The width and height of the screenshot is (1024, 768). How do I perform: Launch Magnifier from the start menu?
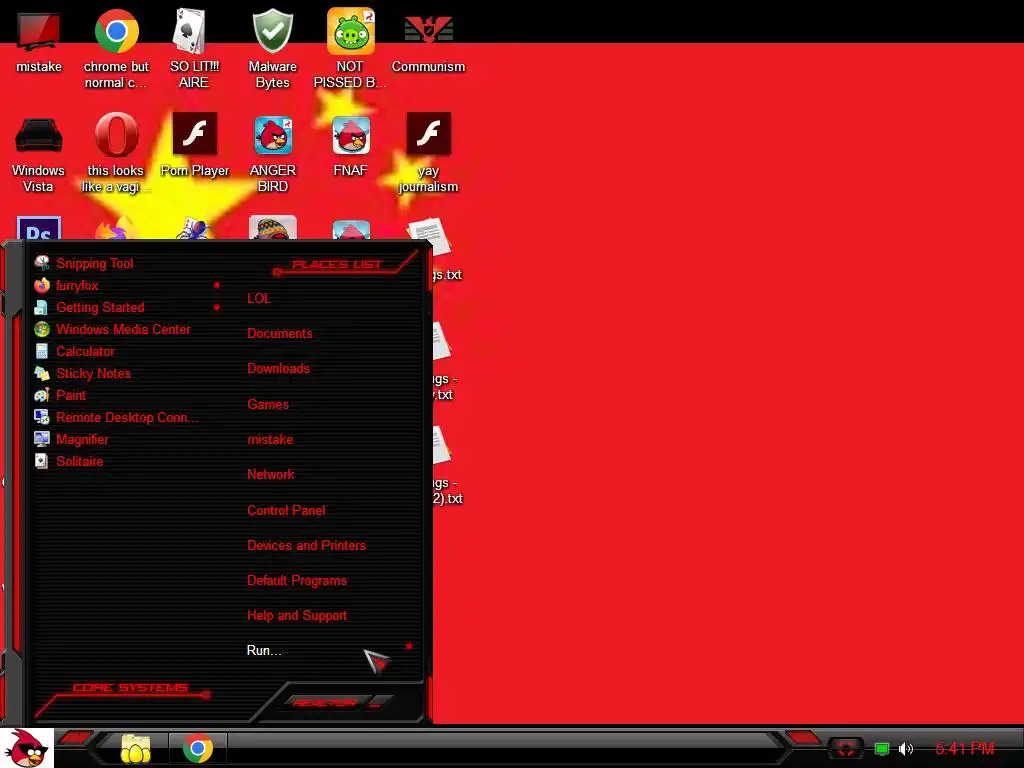coord(82,440)
